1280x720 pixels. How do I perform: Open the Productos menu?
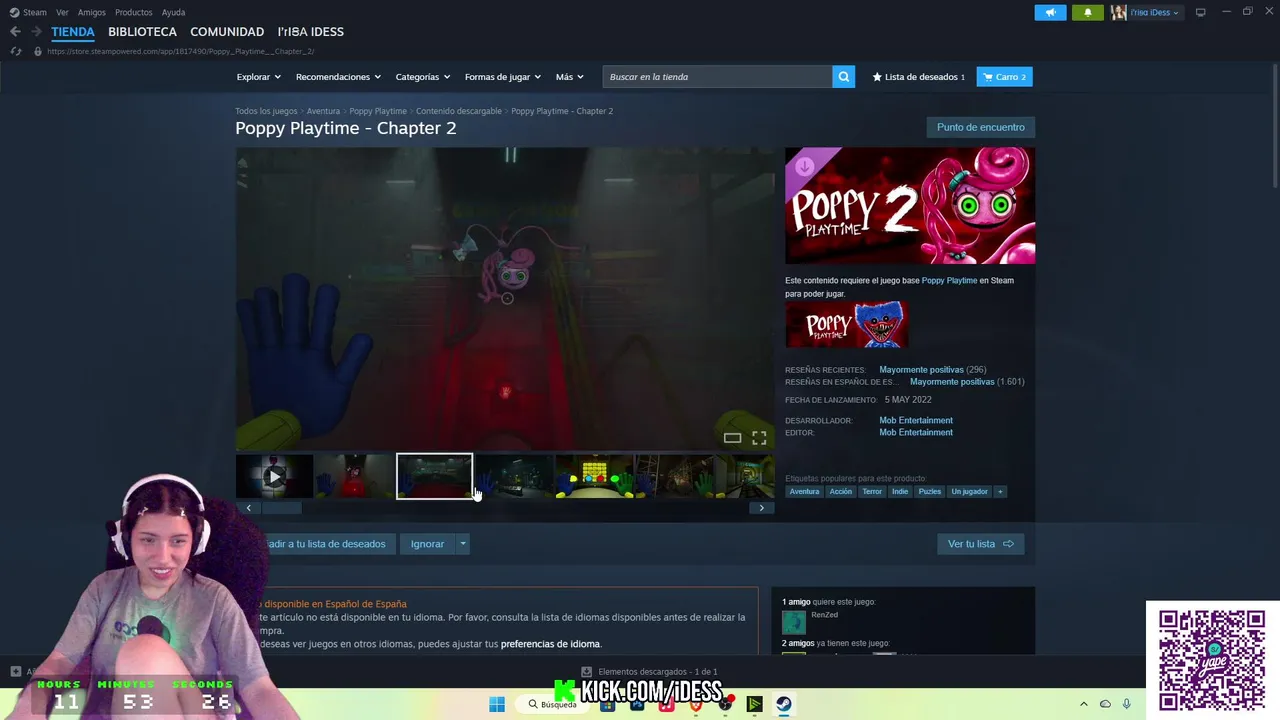tap(134, 12)
